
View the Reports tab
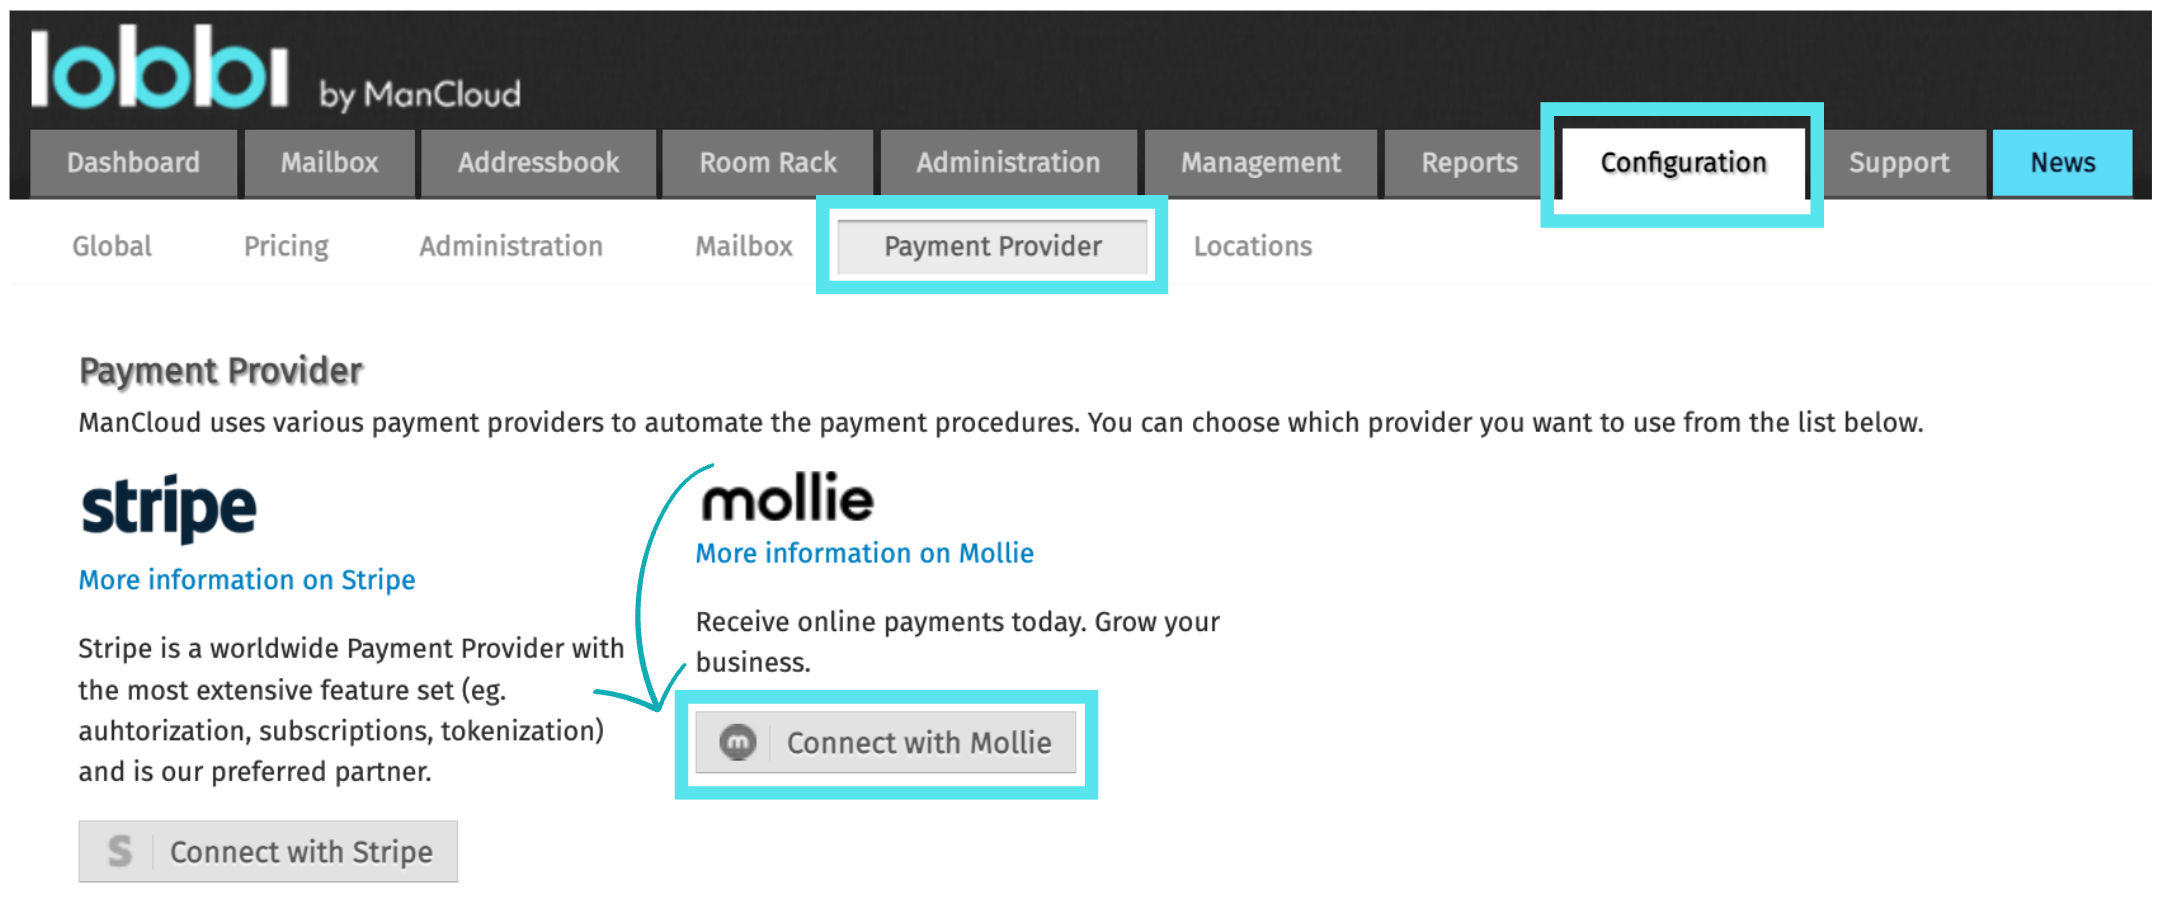[1469, 163]
